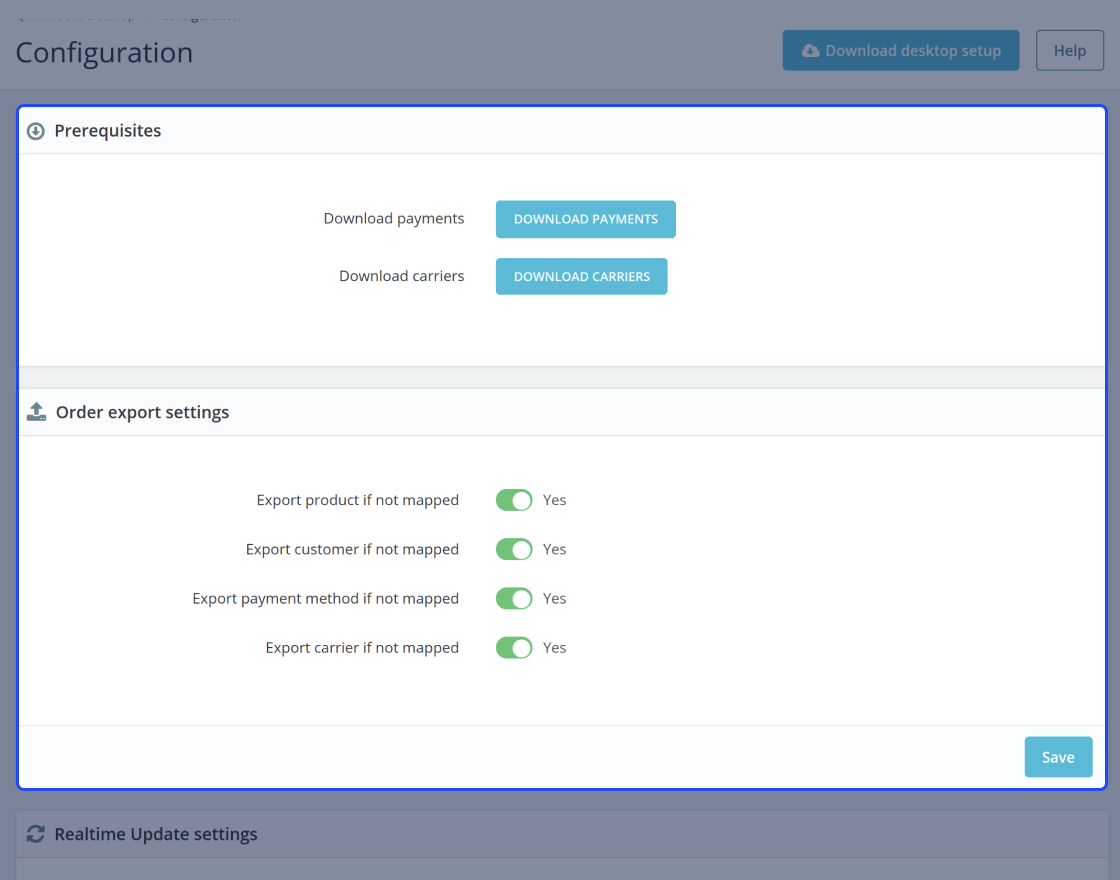Click the Download desktop setup button
Image resolution: width=1120 pixels, height=880 pixels.
[901, 51]
